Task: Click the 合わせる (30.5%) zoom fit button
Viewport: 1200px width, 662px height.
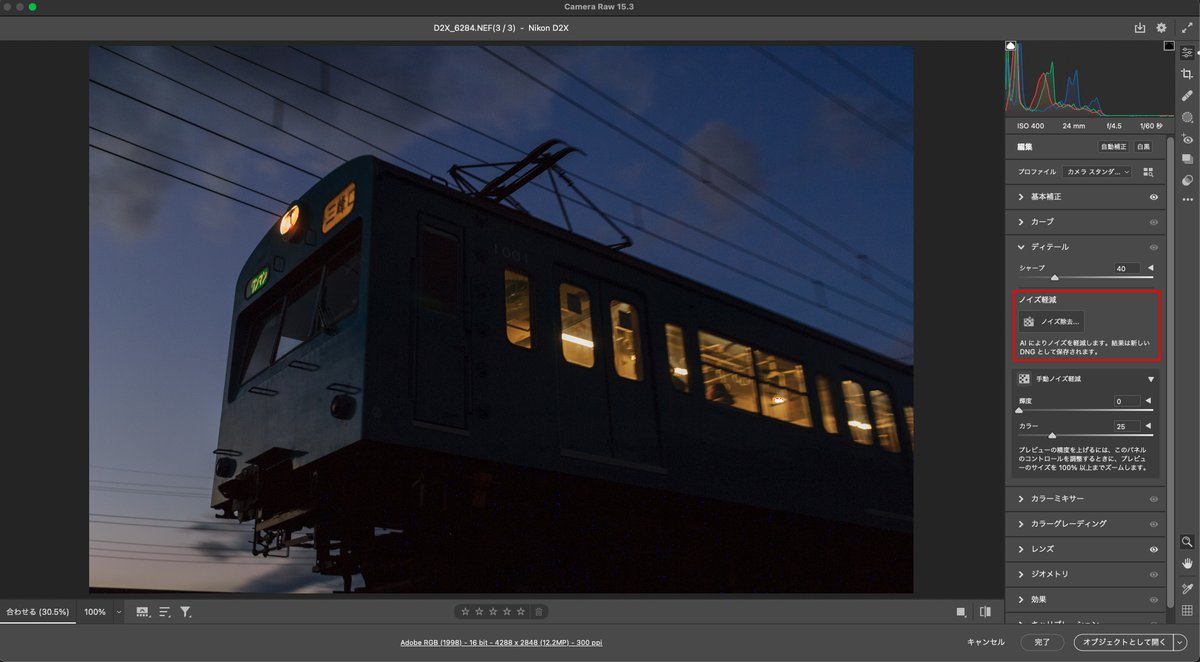Action: [37, 611]
